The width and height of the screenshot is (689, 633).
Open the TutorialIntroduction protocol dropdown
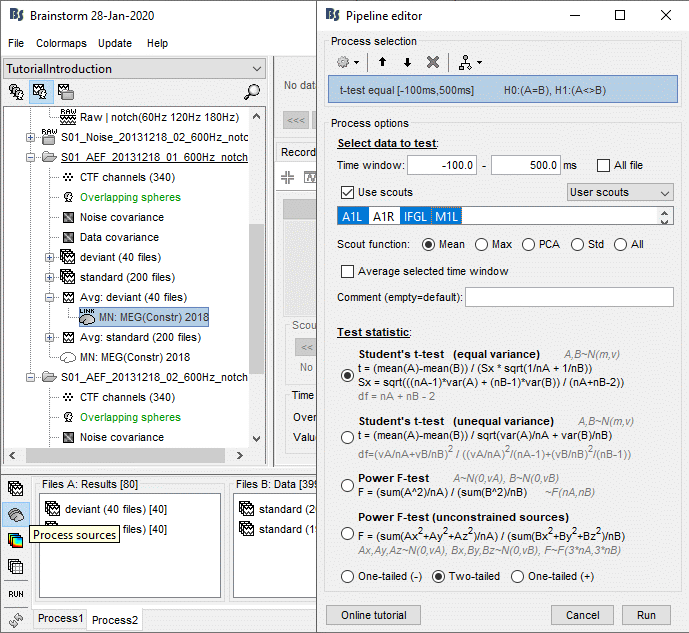133,68
